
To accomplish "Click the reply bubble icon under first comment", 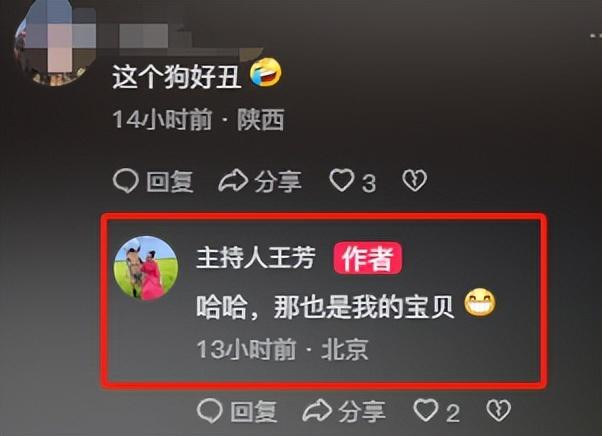I will 126,181.
